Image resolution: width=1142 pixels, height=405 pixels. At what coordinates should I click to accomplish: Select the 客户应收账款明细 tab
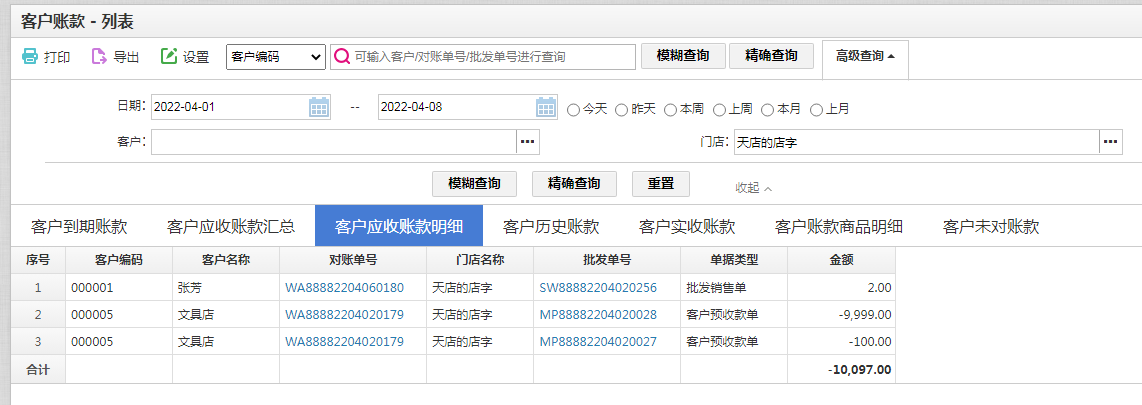click(398, 226)
